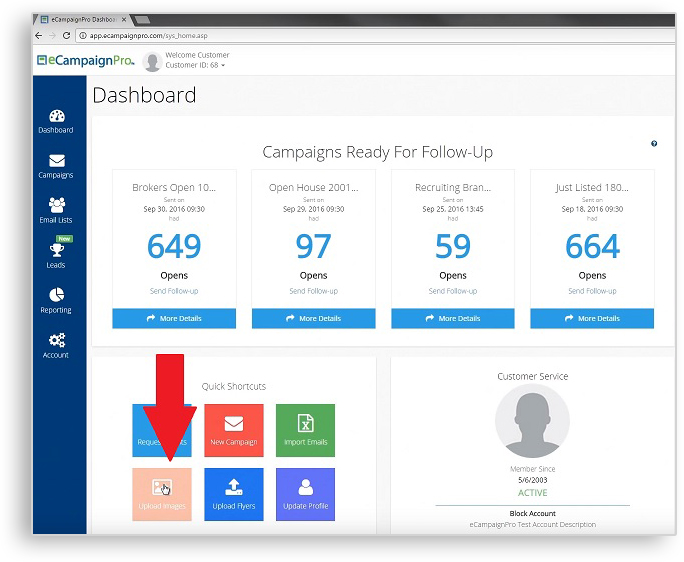Click the help question mark icon
This screenshot has height=562, width=684.
654,144
